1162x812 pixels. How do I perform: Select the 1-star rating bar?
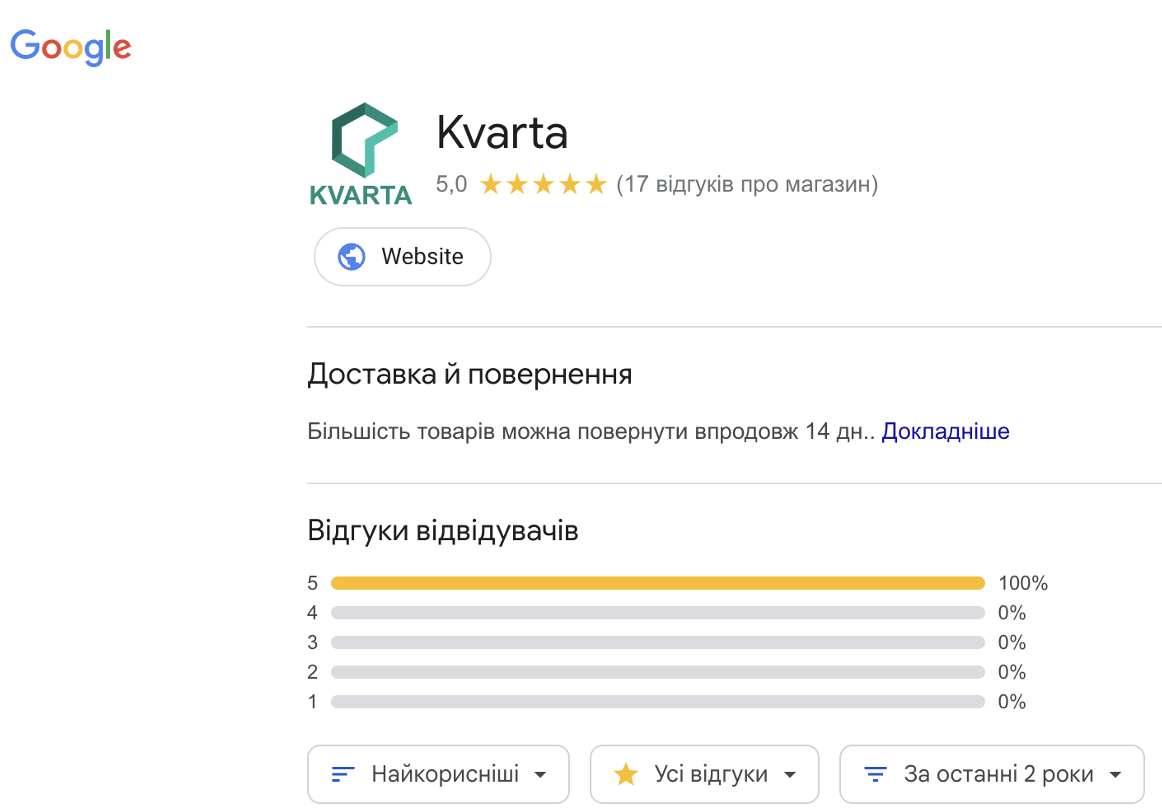[x=658, y=702]
